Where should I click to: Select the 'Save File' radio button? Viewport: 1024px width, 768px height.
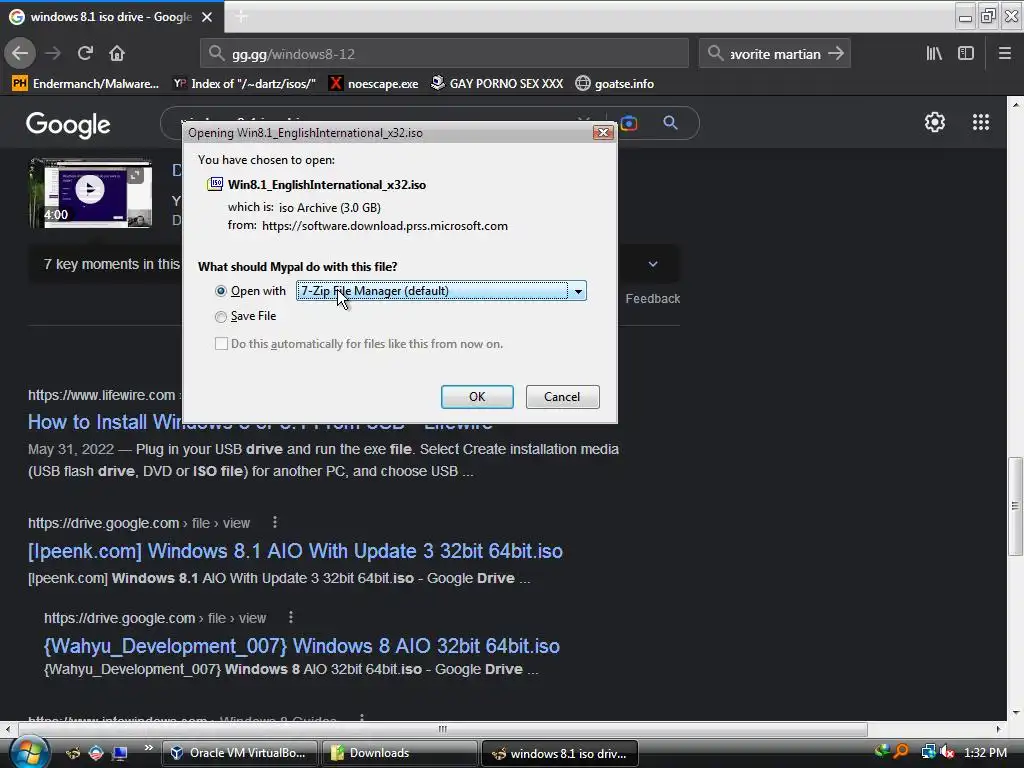tap(221, 317)
